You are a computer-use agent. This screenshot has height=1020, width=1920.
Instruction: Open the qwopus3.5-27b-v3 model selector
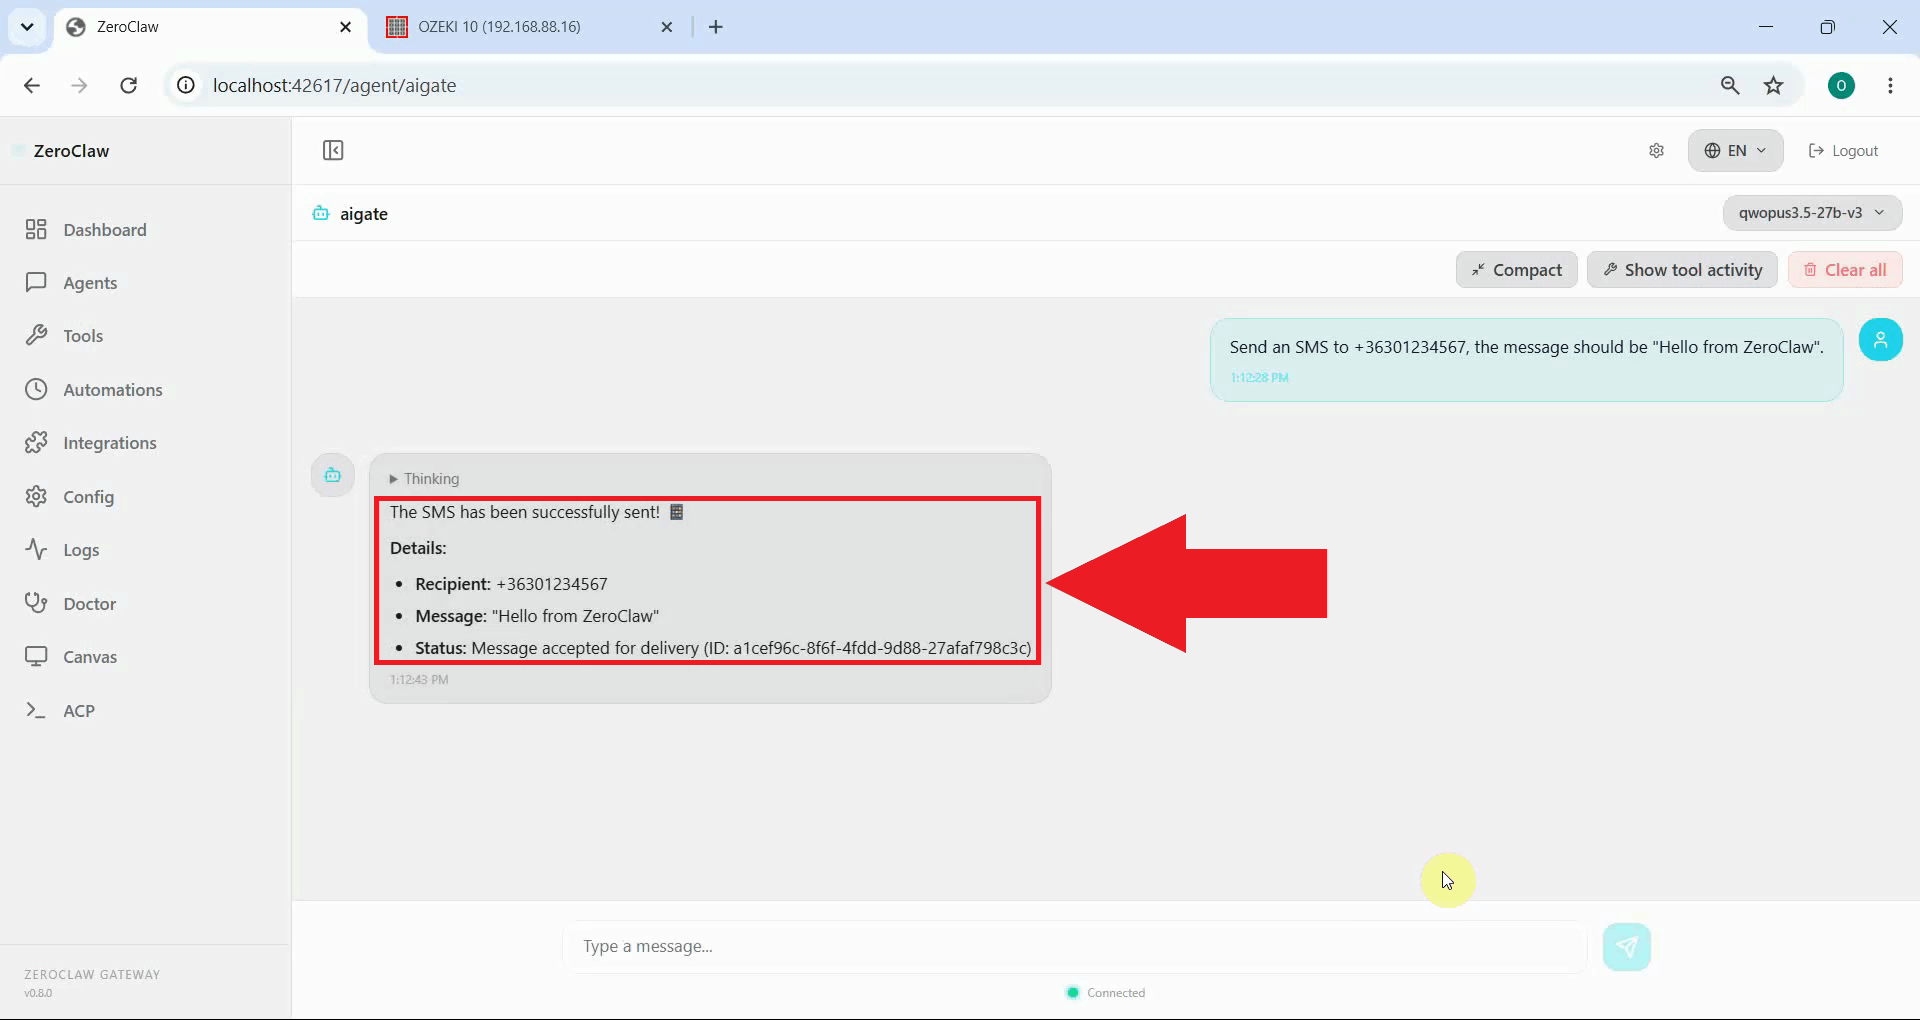coord(1812,212)
